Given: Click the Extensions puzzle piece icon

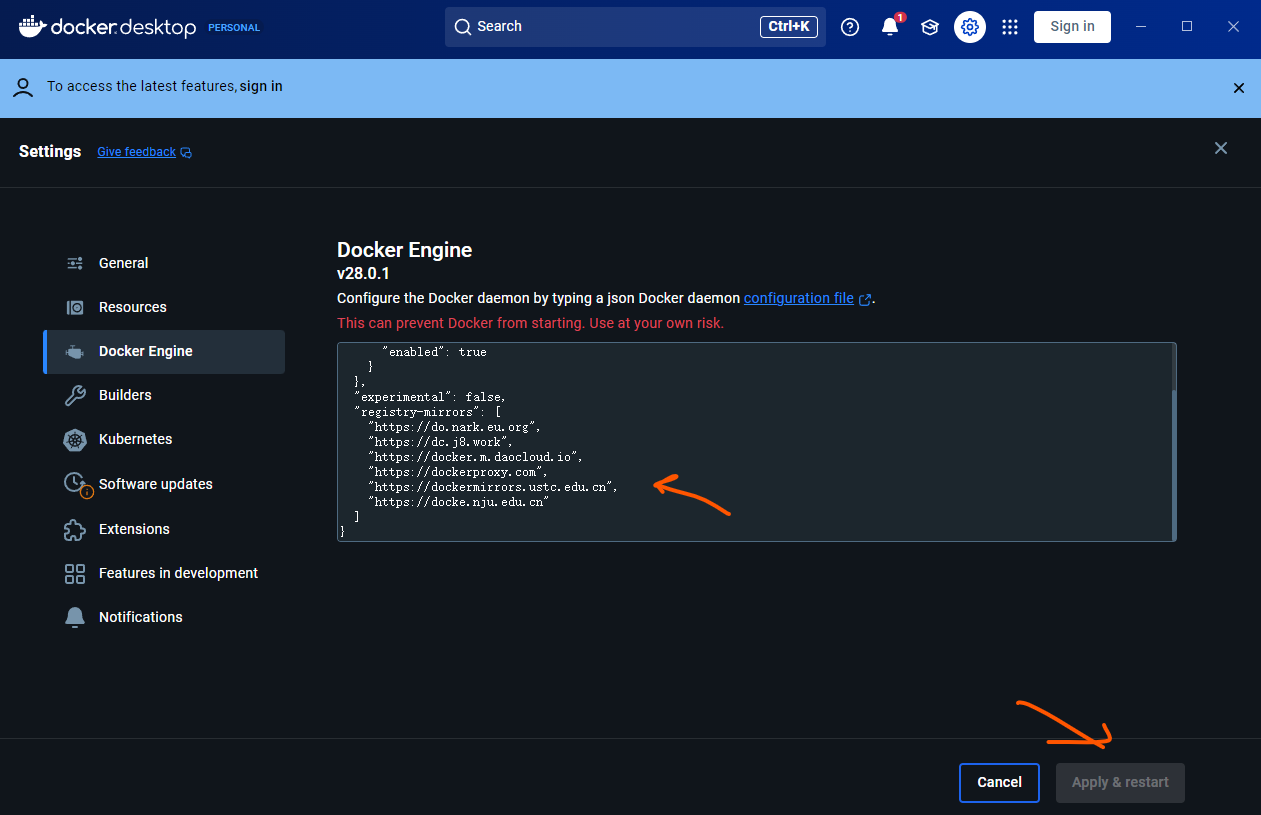Looking at the screenshot, I should pyautogui.click(x=75, y=529).
